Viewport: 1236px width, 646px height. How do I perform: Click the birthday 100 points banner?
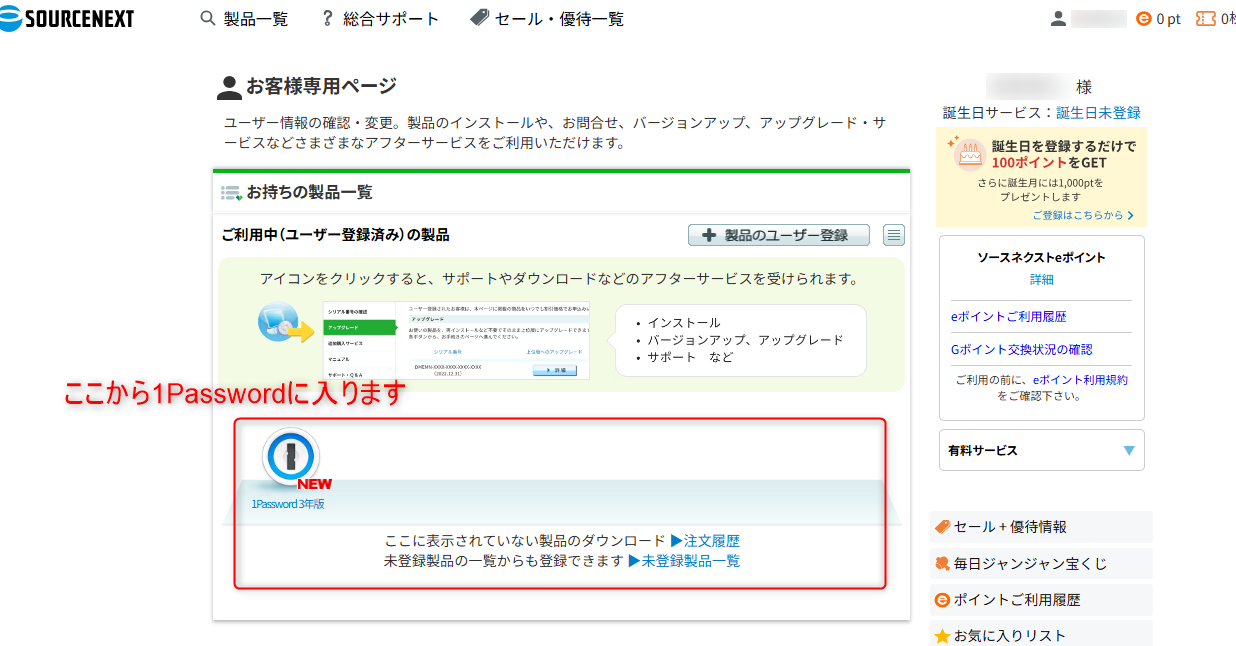[x=1041, y=176]
